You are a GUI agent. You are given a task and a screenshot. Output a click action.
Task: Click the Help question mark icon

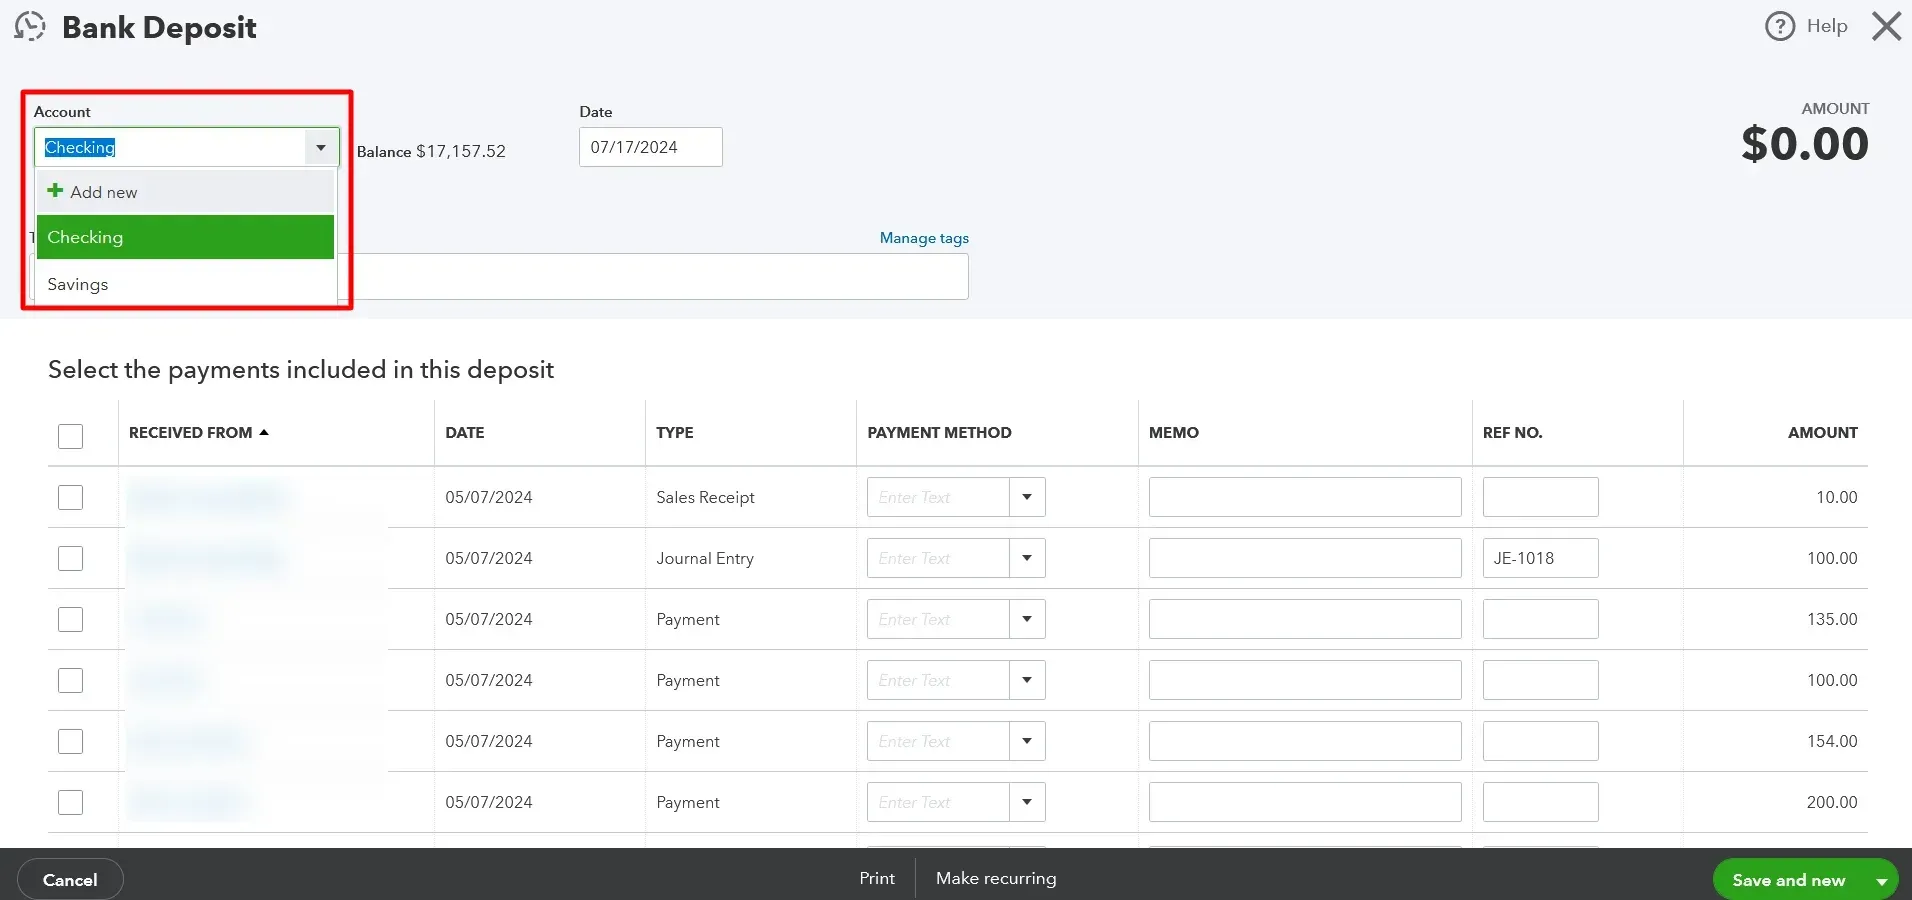1782,25
